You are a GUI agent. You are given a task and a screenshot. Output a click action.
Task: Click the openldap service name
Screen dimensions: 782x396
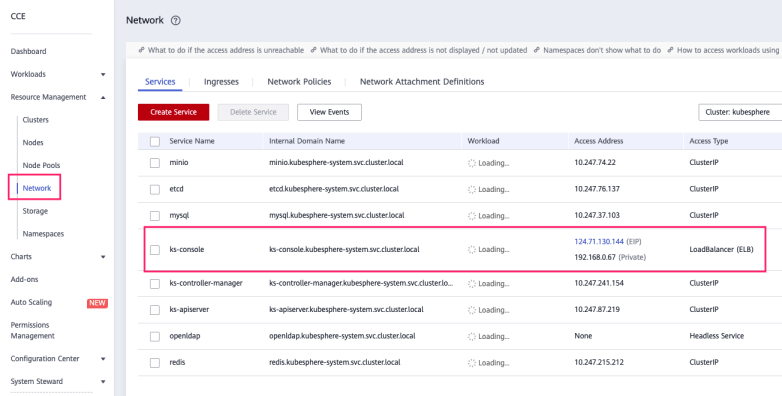[185, 336]
